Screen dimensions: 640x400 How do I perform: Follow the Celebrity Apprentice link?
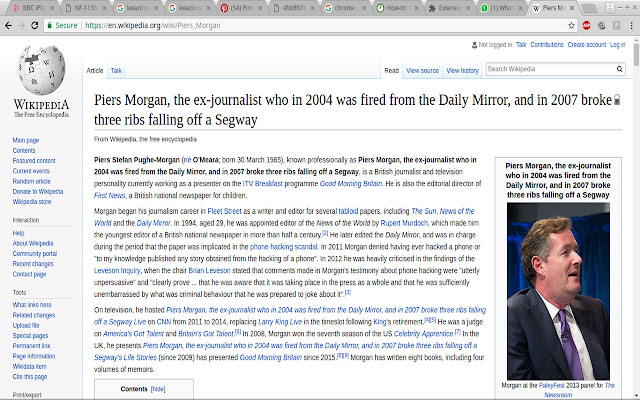pyautogui.click(x=424, y=333)
